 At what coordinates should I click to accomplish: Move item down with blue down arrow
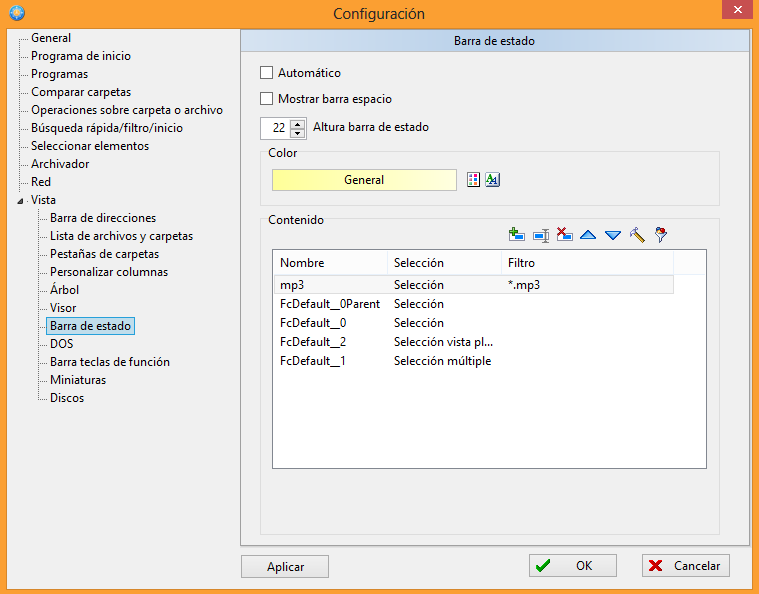point(613,236)
